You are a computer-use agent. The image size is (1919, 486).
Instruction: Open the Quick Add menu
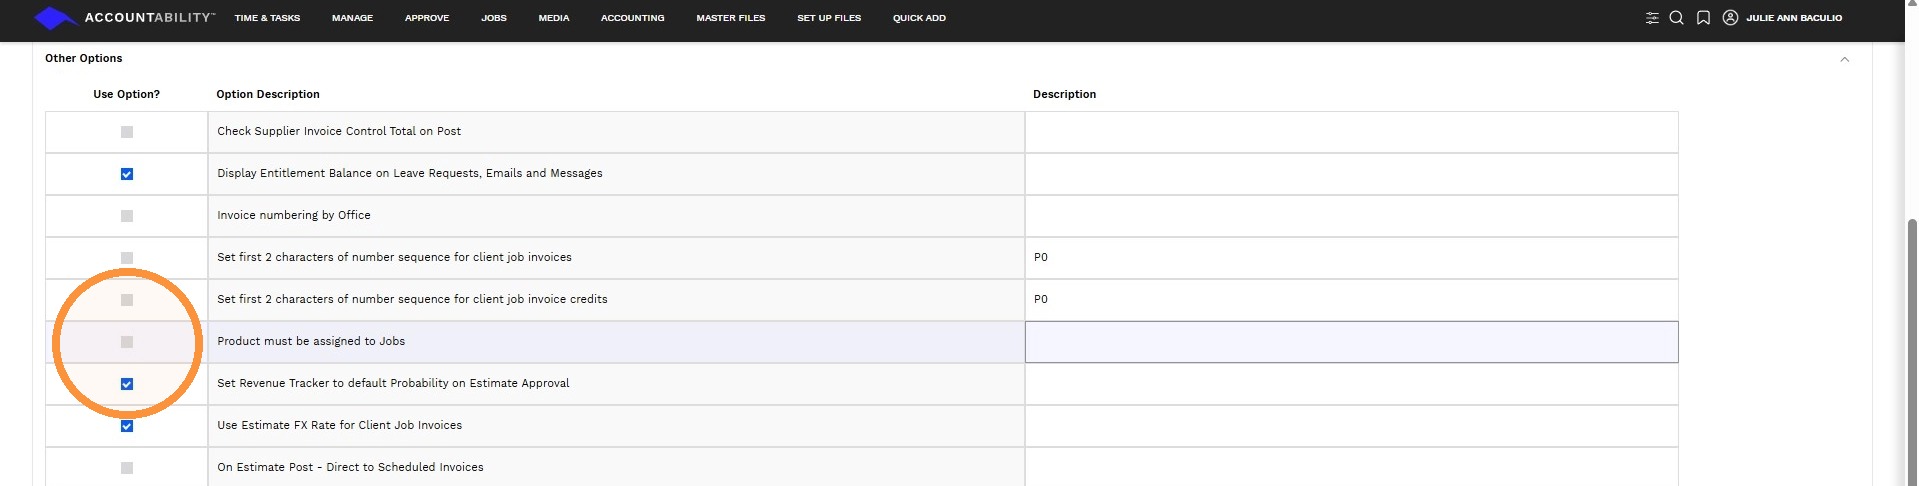click(x=919, y=18)
